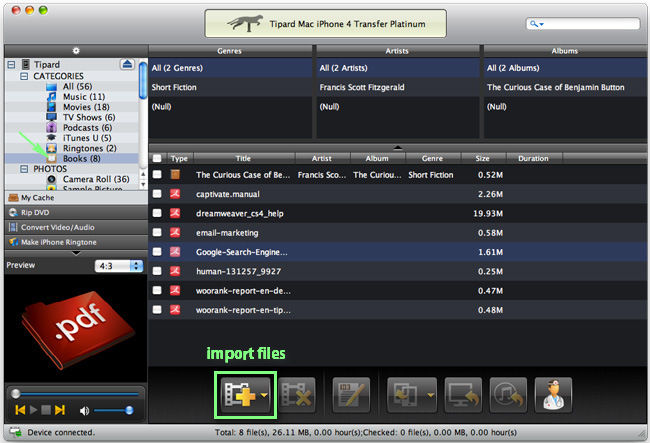This screenshot has height=443, width=650.
Task: Check the woorank-report-en-de checkbox
Action: [x=157, y=290]
